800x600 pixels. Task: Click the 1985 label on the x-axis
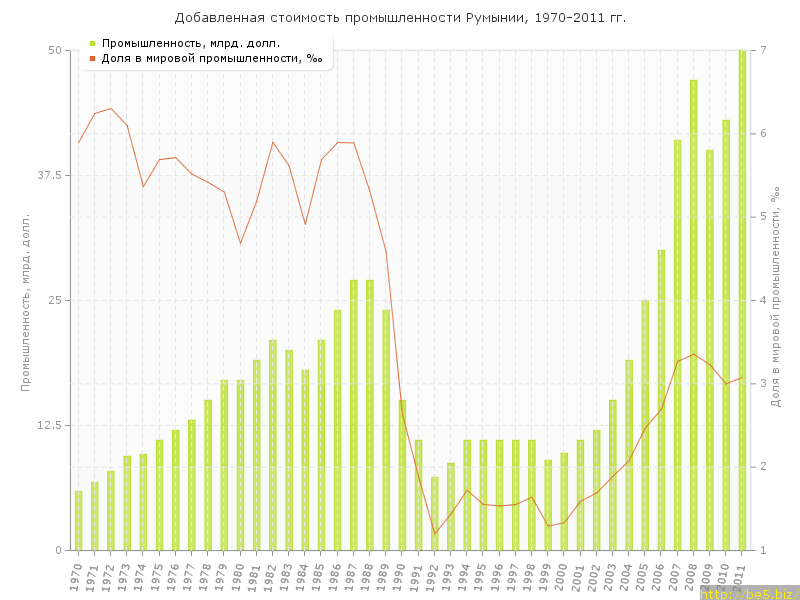[319, 577]
